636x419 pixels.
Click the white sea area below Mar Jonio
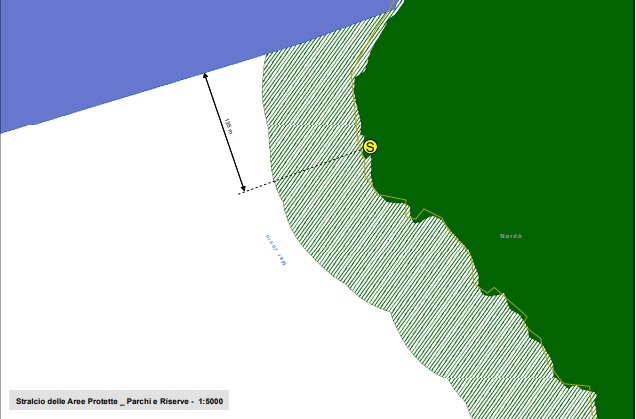pos(200,320)
